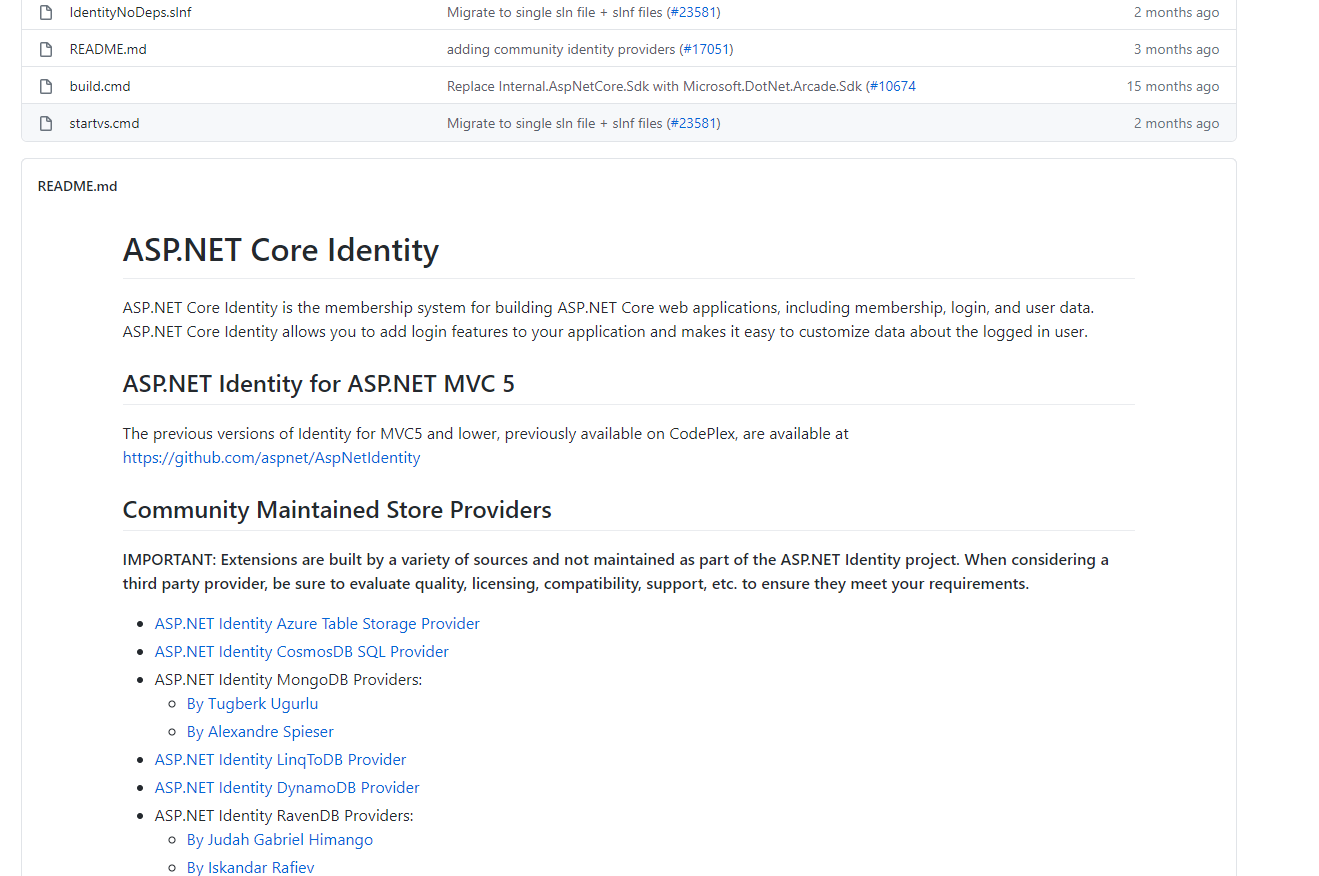The width and height of the screenshot is (1319, 876).
Task: Click the README.md header above the readme content
Action: coord(77,186)
